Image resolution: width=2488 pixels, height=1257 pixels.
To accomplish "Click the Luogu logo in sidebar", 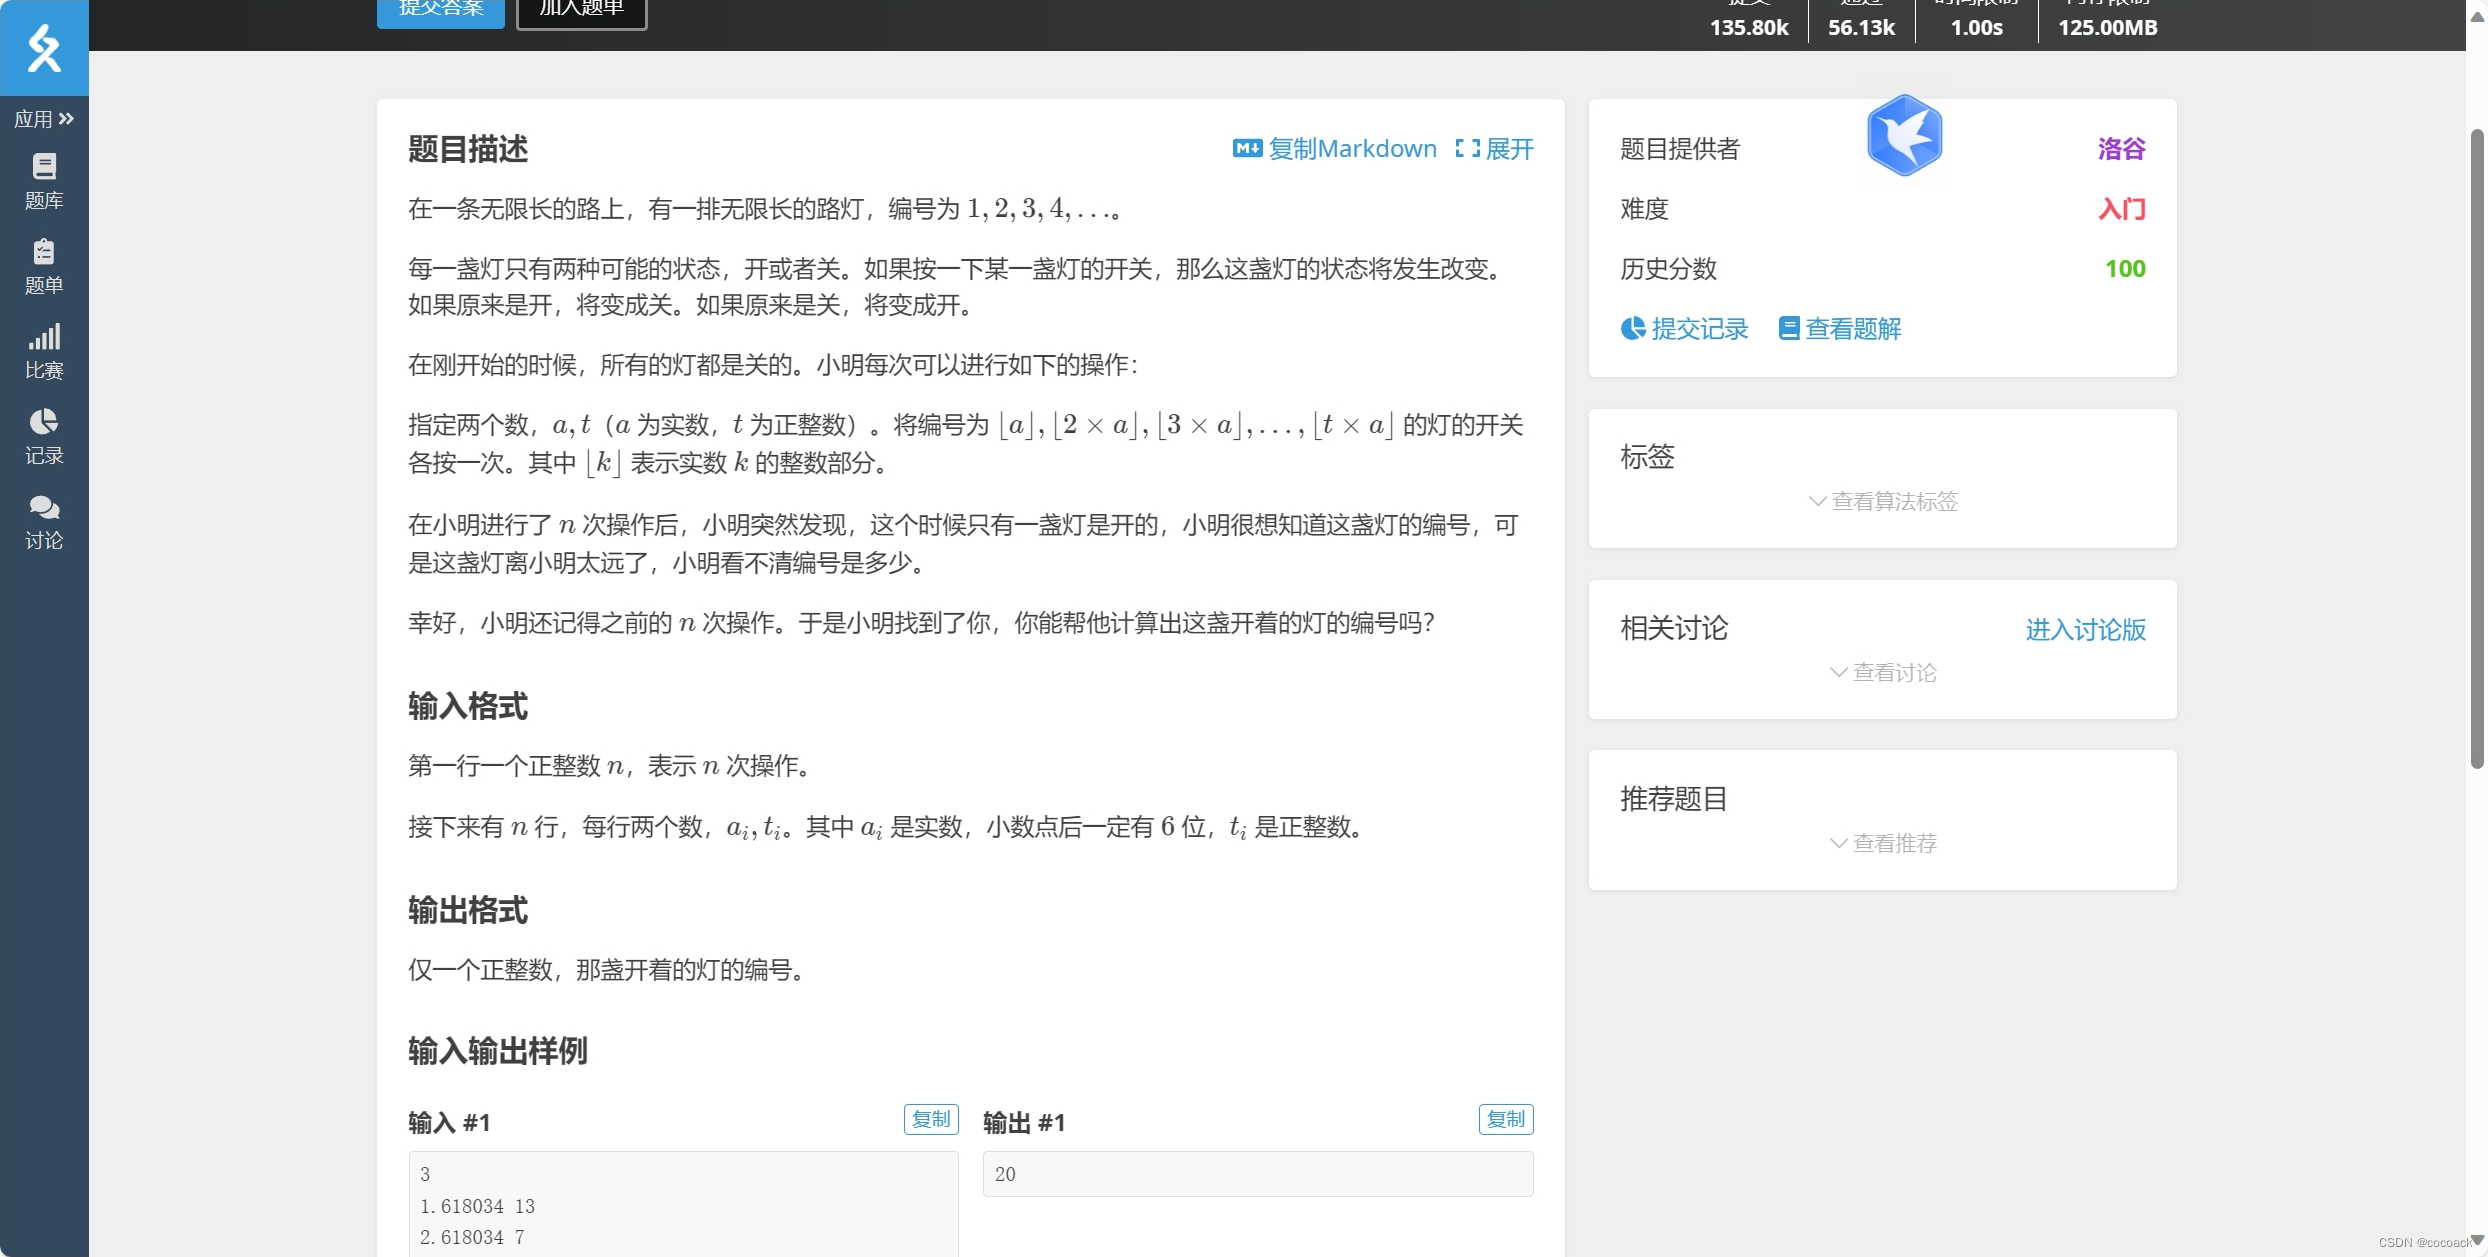I will [x=44, y=47].
